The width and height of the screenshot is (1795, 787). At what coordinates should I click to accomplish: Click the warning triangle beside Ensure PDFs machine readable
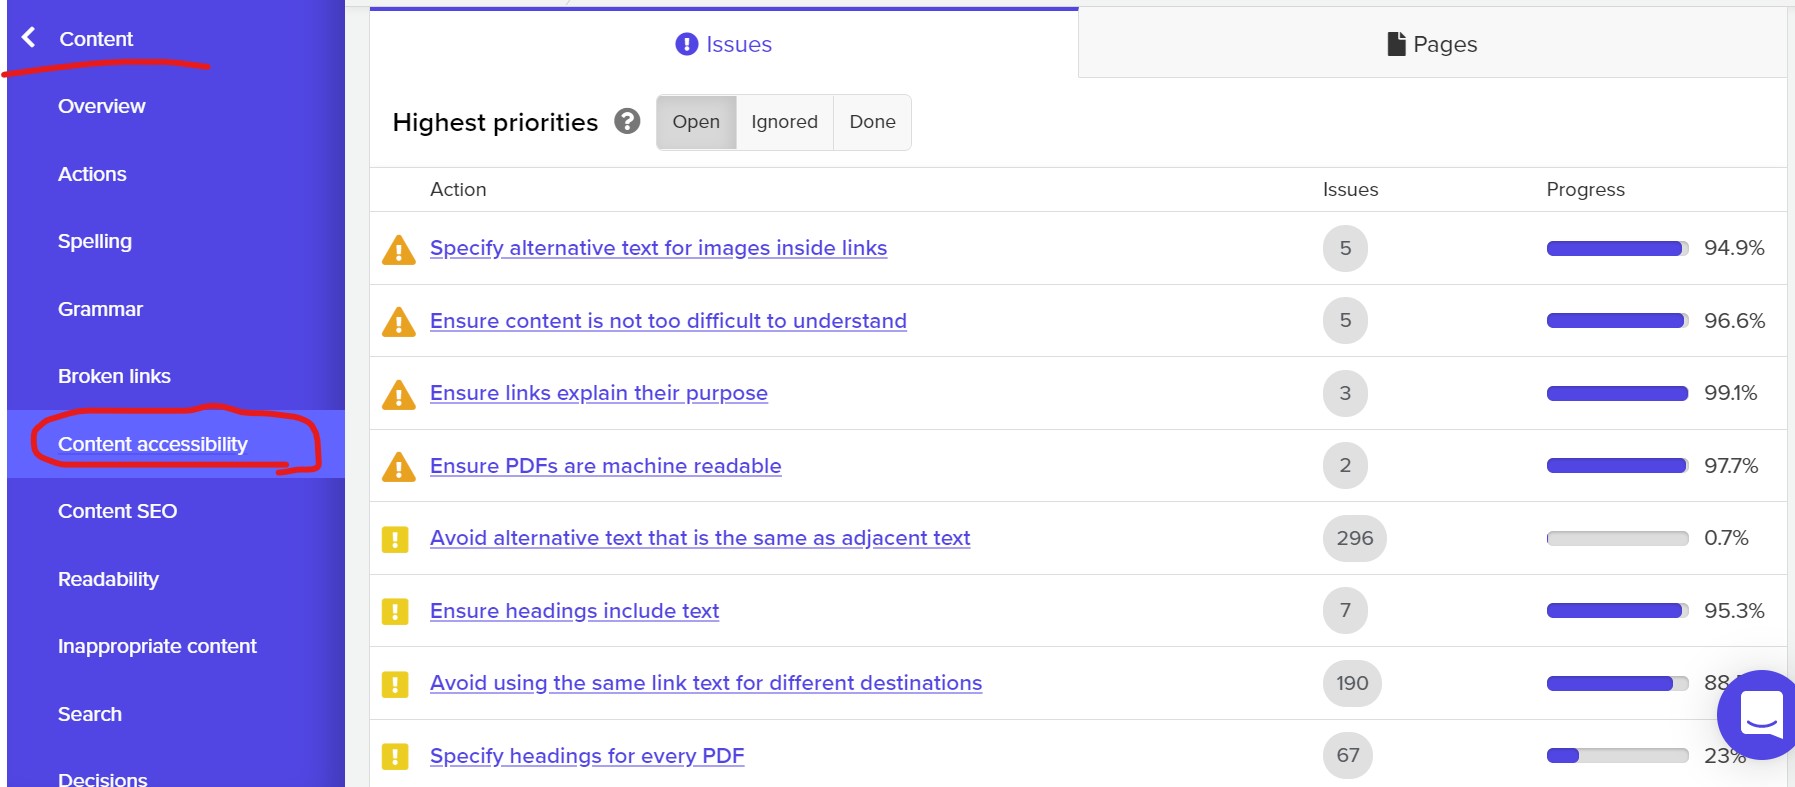[x=399, y=467]
